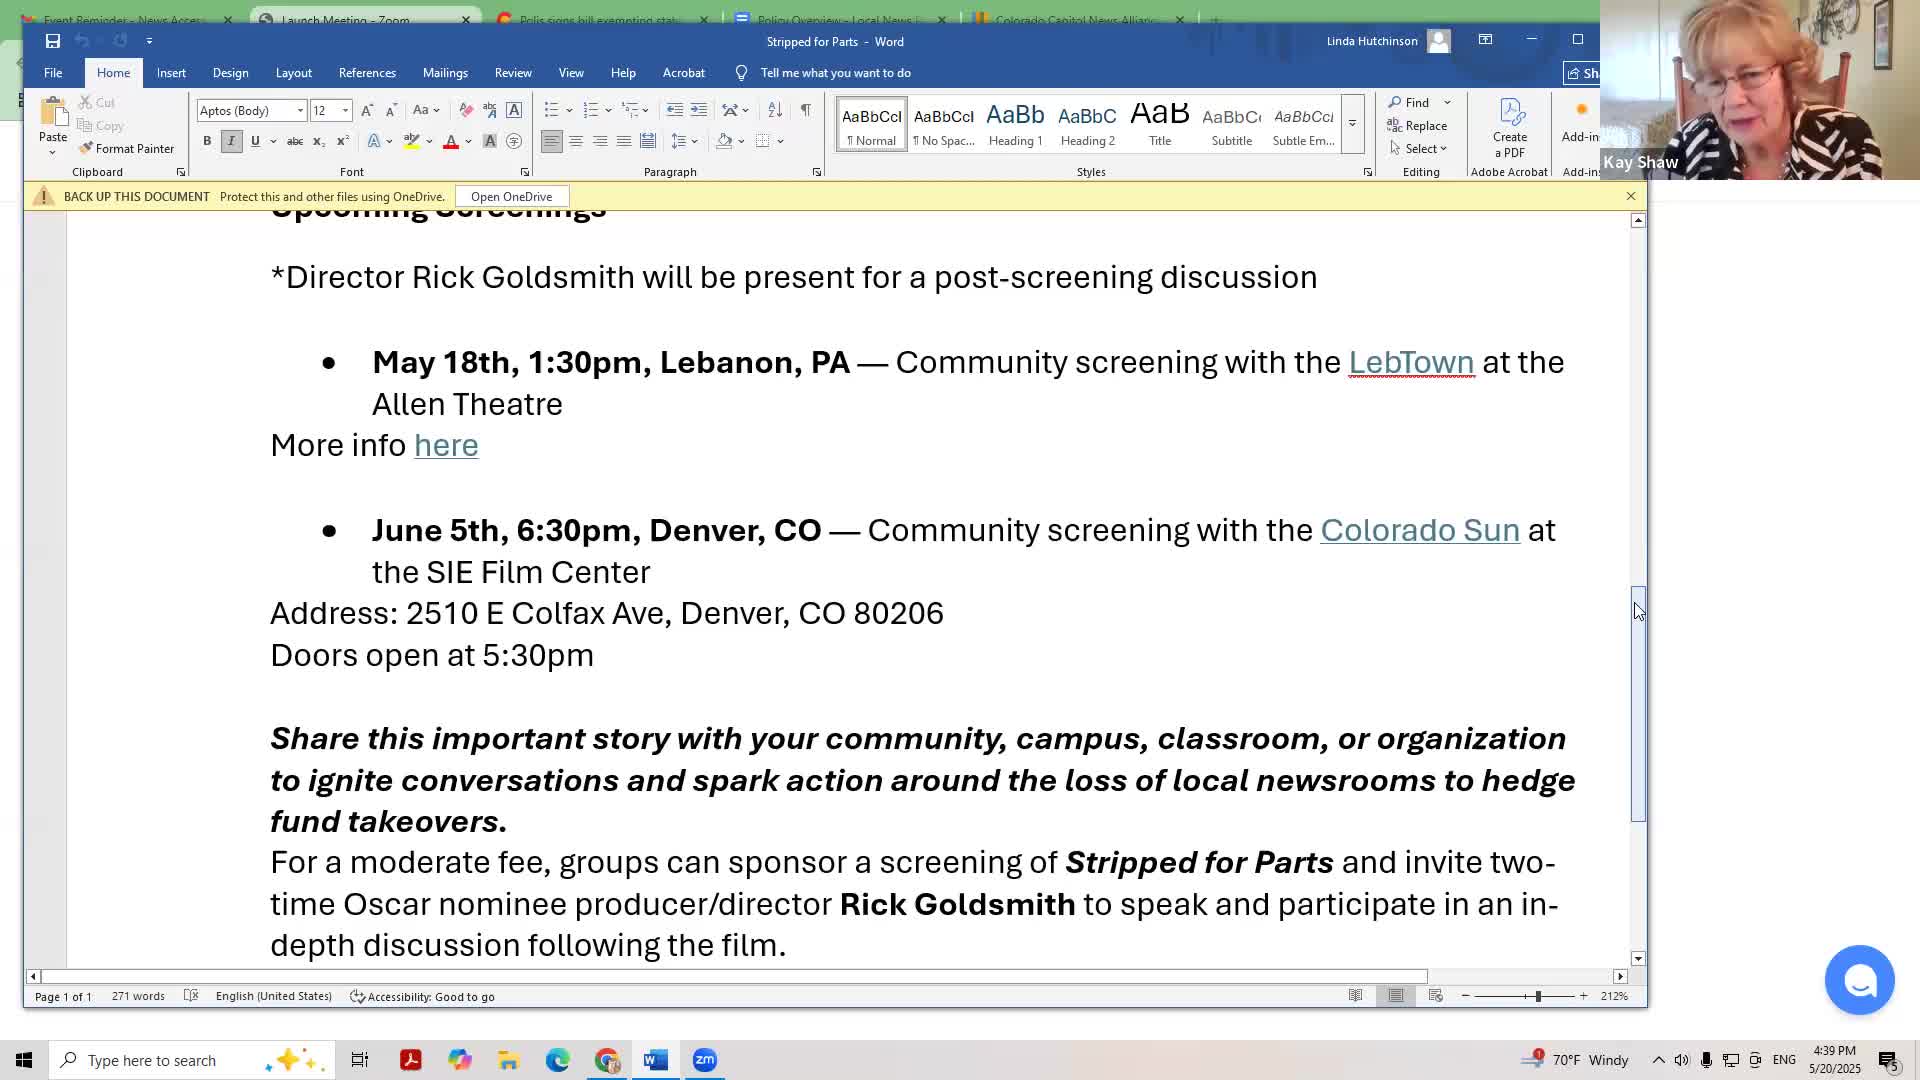Click the Paste clipboard icon
The image size is (1920, 1080).
click(x=53, y=112)
